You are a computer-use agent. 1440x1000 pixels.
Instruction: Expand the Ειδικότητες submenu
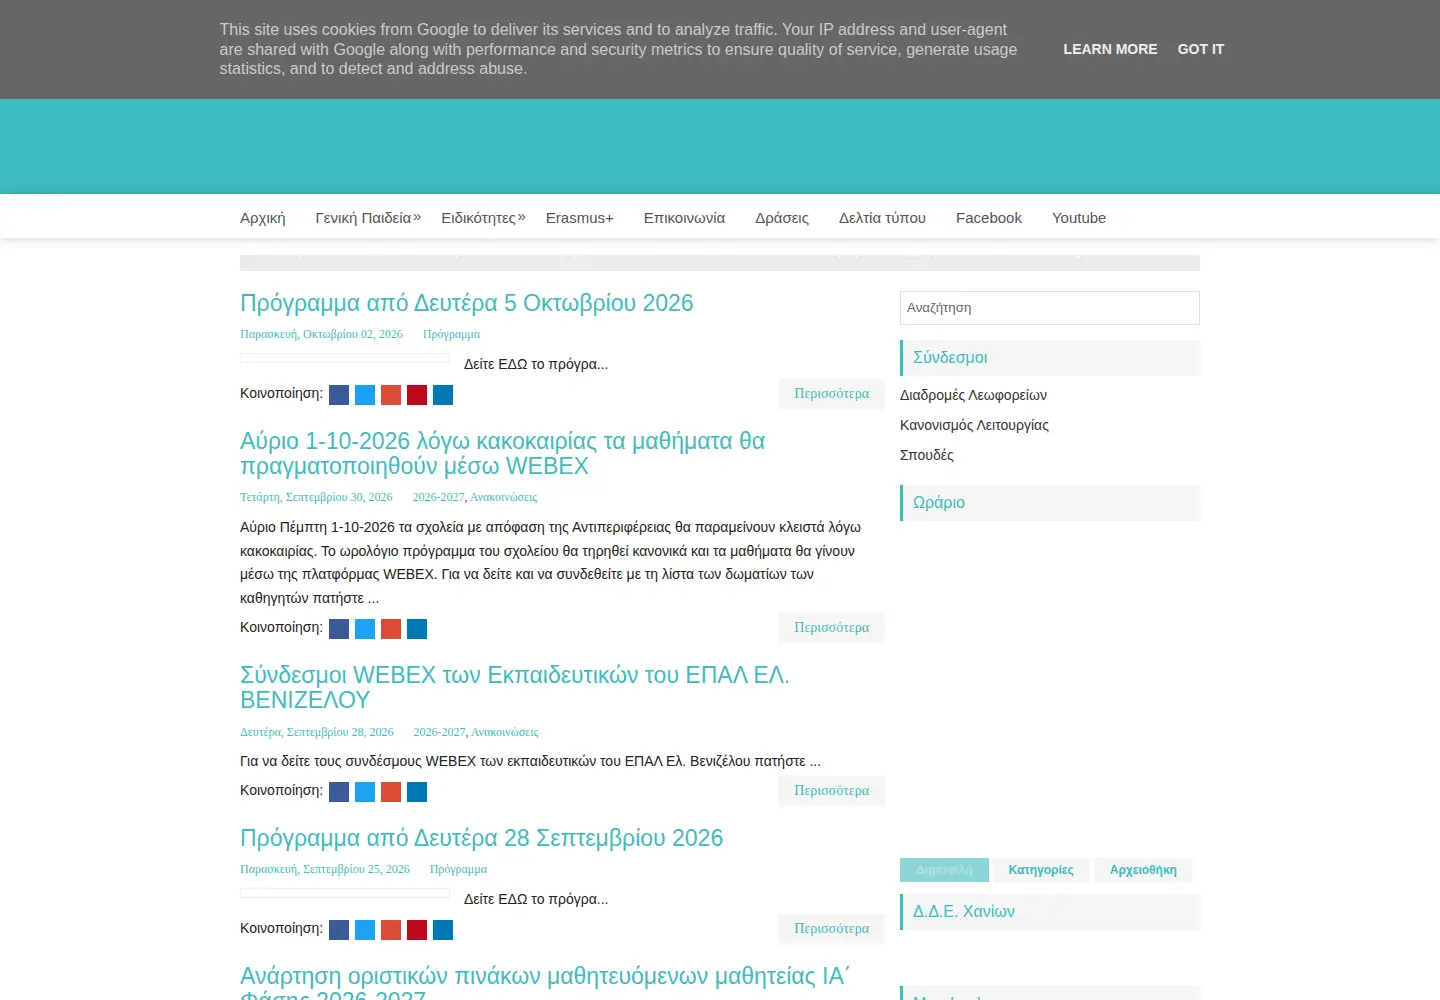point(483,218)
